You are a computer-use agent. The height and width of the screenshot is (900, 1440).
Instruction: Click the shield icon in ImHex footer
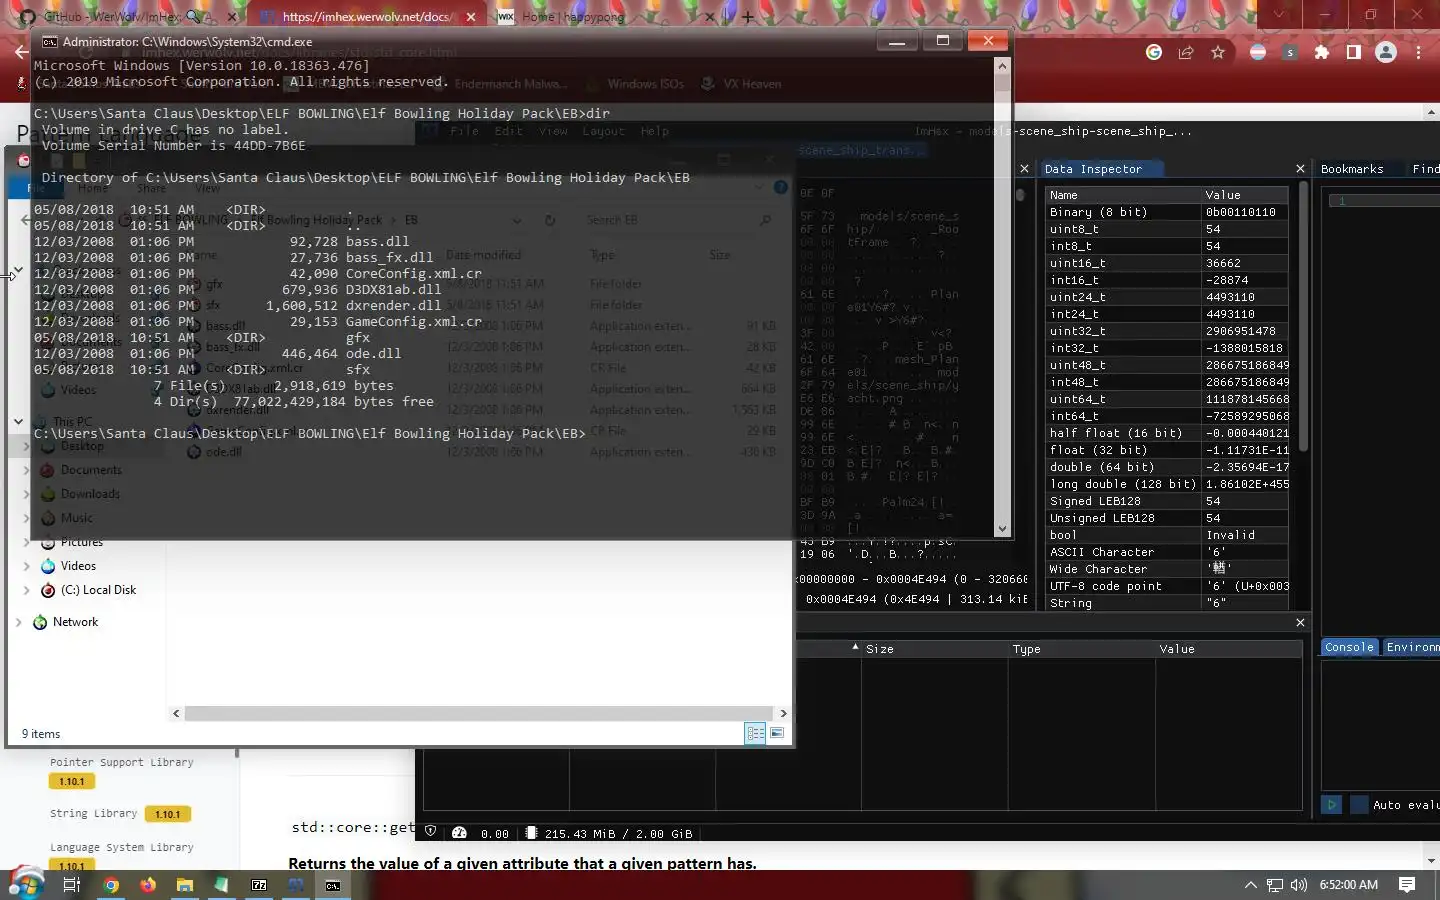(x=431, y=832)
